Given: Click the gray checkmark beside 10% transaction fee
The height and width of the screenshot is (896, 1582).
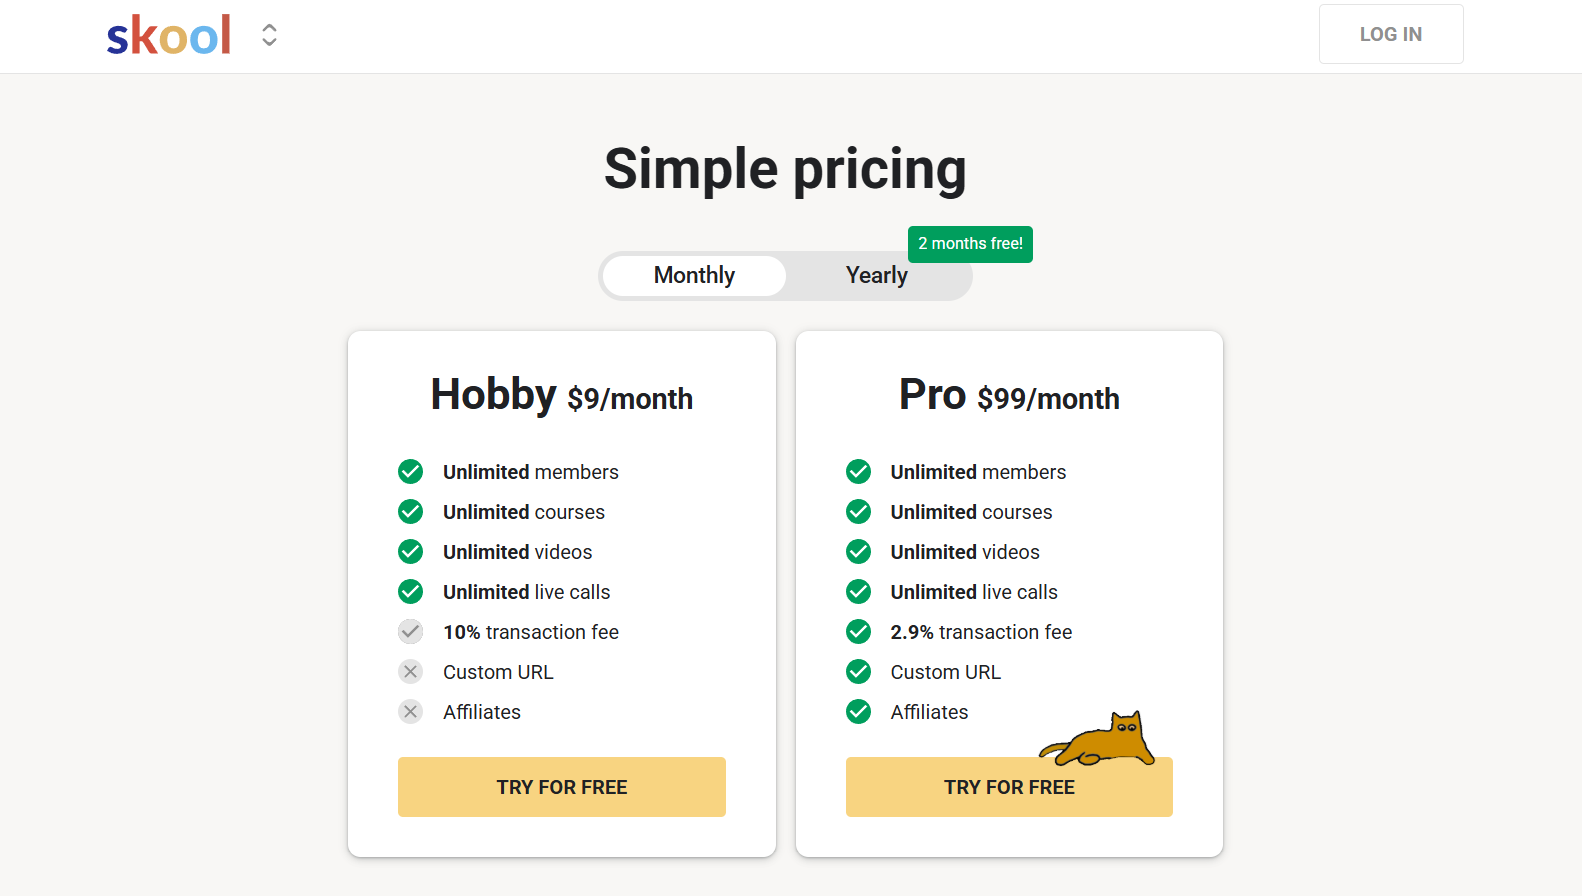Looking at the screenshot, I should point(410,631).
